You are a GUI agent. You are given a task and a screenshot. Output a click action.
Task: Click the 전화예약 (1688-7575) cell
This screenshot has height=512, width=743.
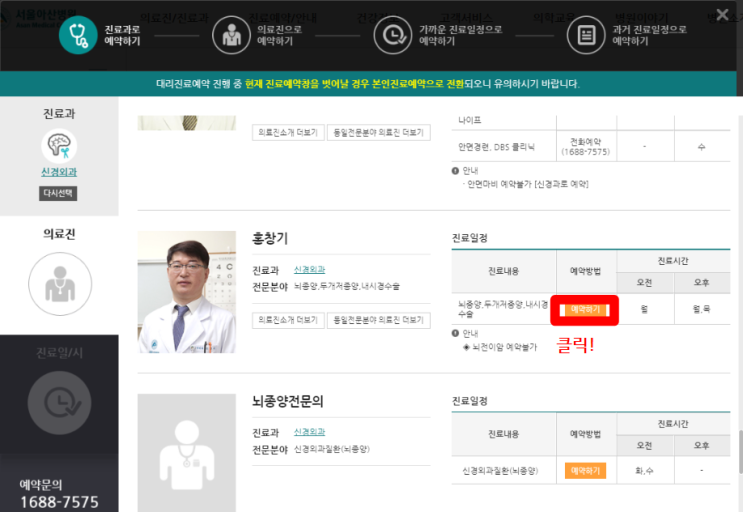[586, 147]
